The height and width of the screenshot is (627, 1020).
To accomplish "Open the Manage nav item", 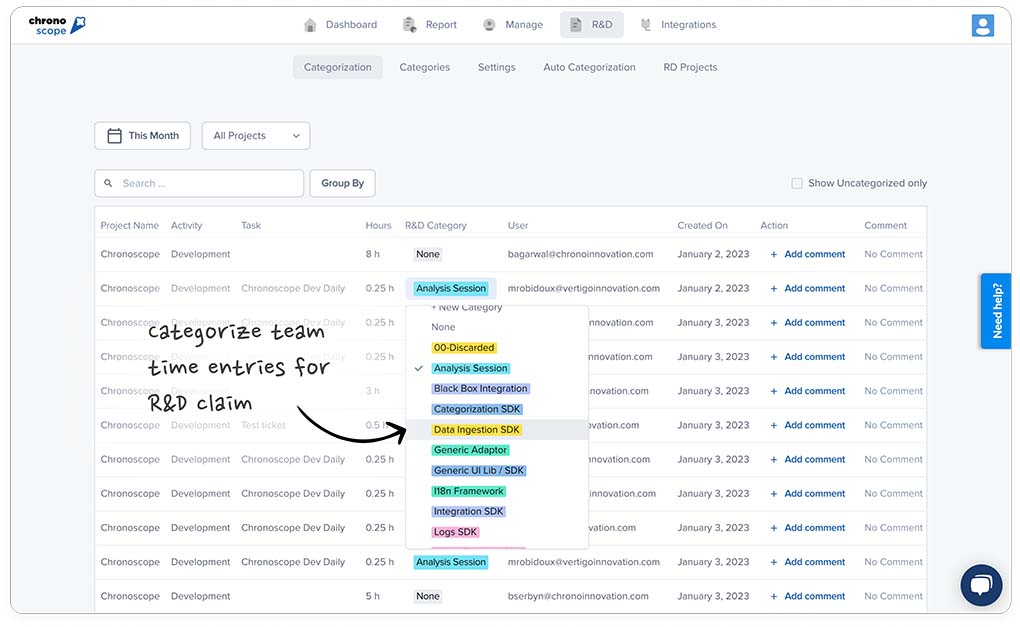I will pyautogui.click(x=513, y=25).
